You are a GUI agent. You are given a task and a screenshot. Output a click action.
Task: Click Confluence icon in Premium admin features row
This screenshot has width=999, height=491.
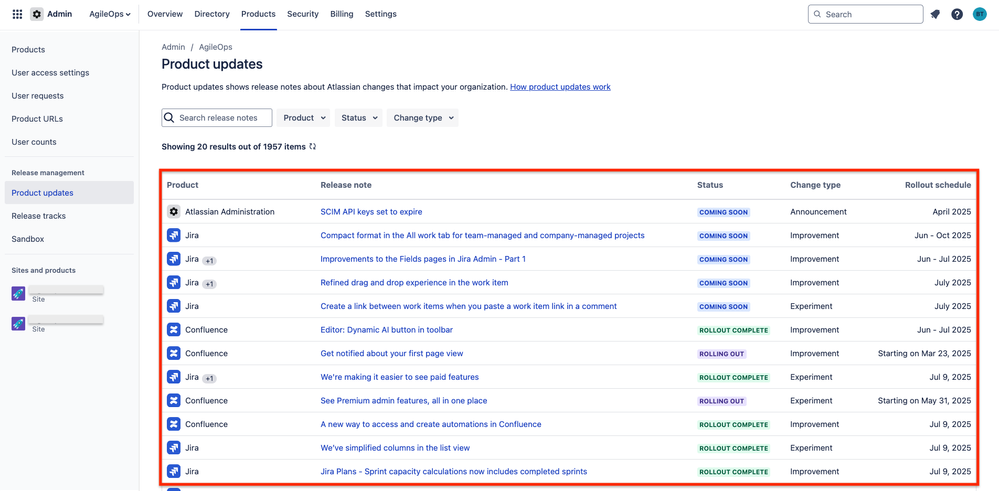[x=173, y=401]
